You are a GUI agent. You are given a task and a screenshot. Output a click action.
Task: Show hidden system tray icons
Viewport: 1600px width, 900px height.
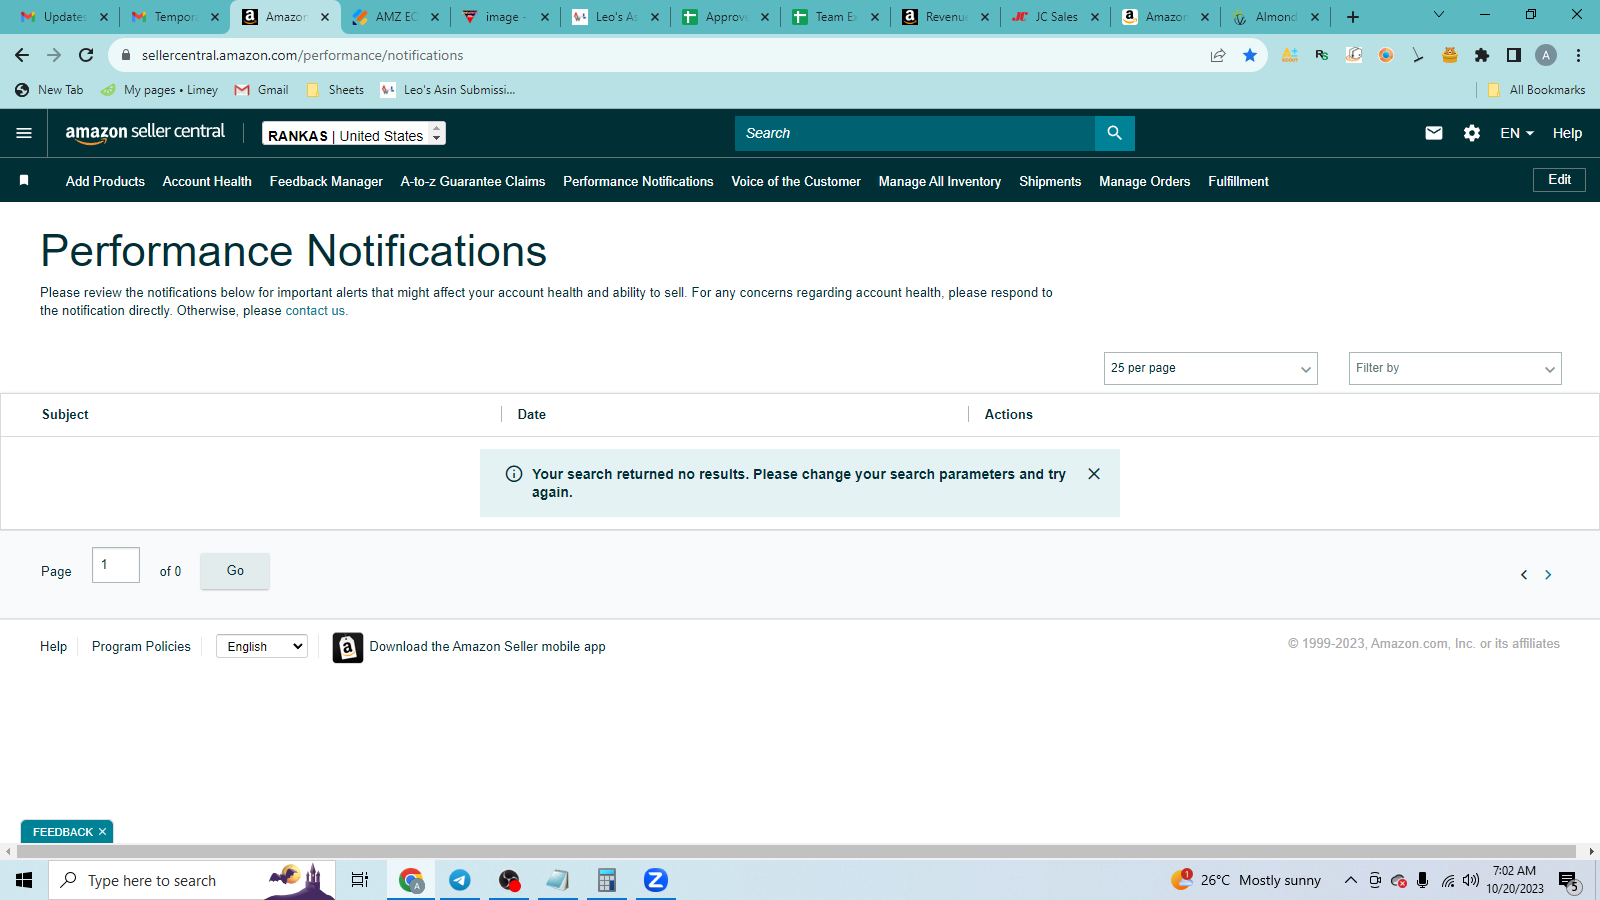click(1350, 880)
